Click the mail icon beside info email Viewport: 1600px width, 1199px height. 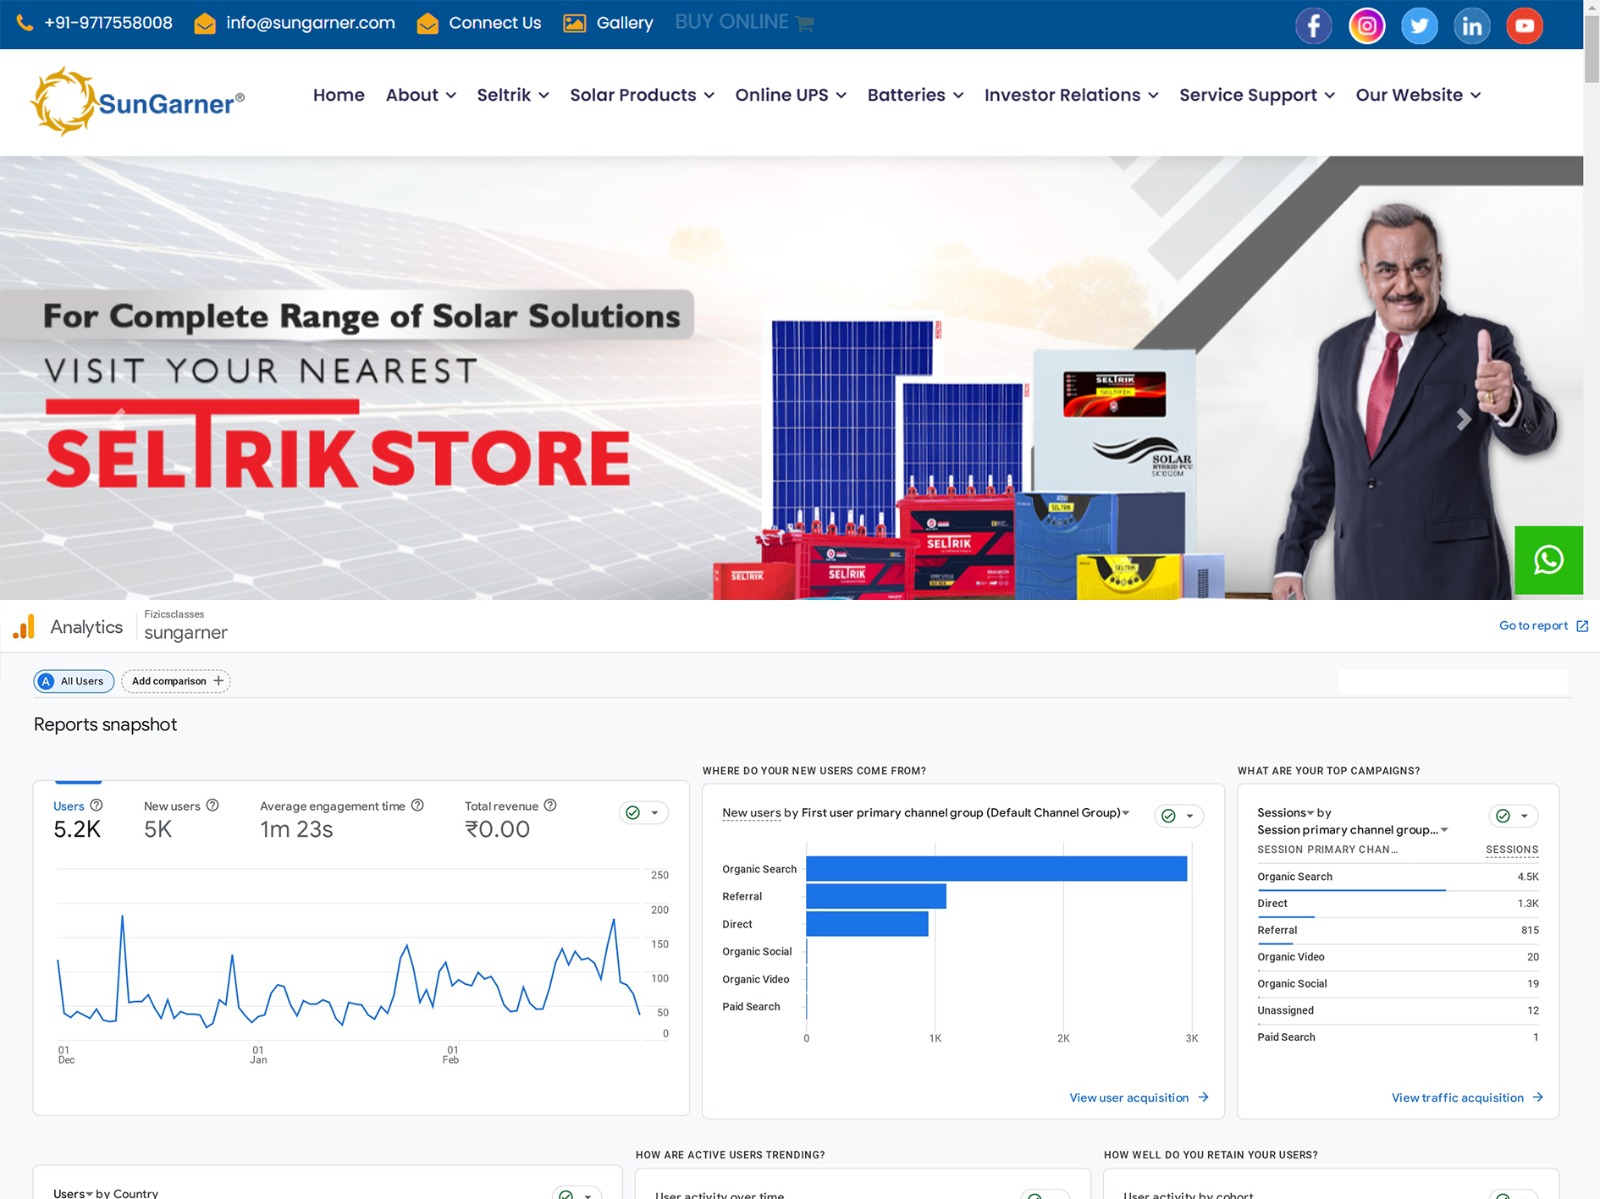(205, 23)
